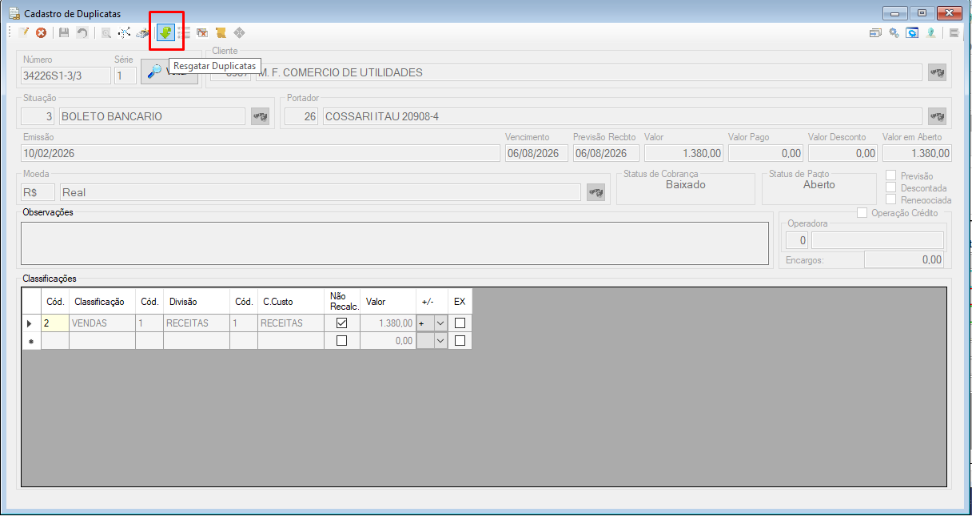Click the lookup button beside Moeda Real field
972x516 pixels.
point(596,192)
